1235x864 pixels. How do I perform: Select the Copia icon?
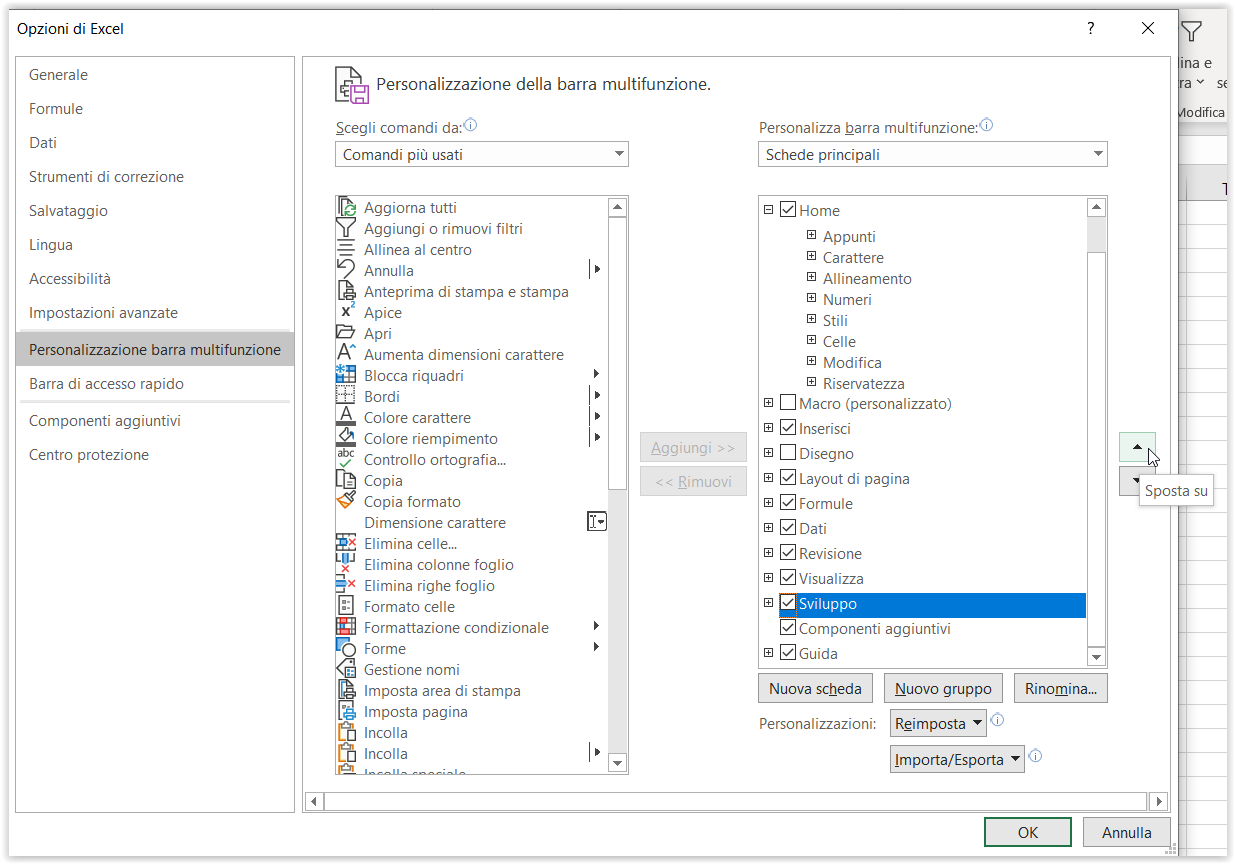346,480
